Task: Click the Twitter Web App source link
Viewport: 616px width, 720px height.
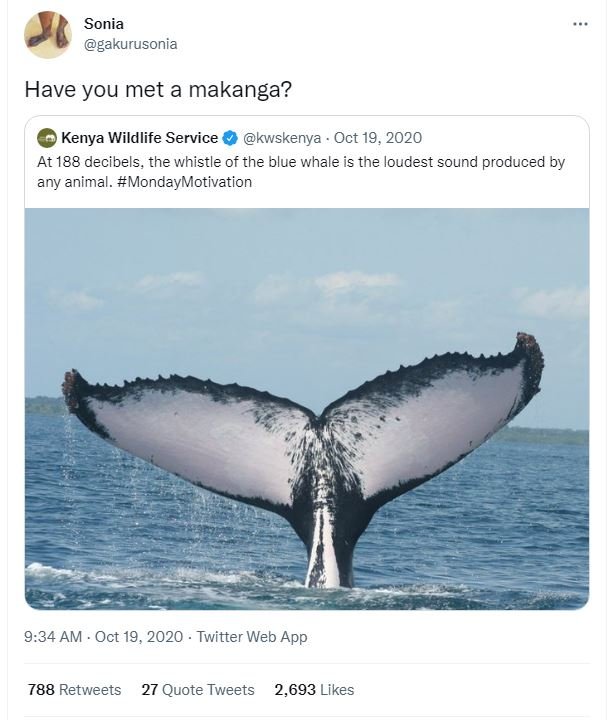Action: tap(252, 637)
